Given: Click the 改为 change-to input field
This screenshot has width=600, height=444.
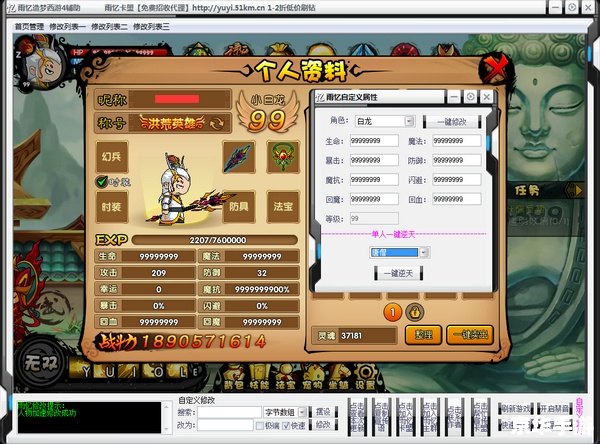Looking at the screenshot, I should click(x=225, y=425).
